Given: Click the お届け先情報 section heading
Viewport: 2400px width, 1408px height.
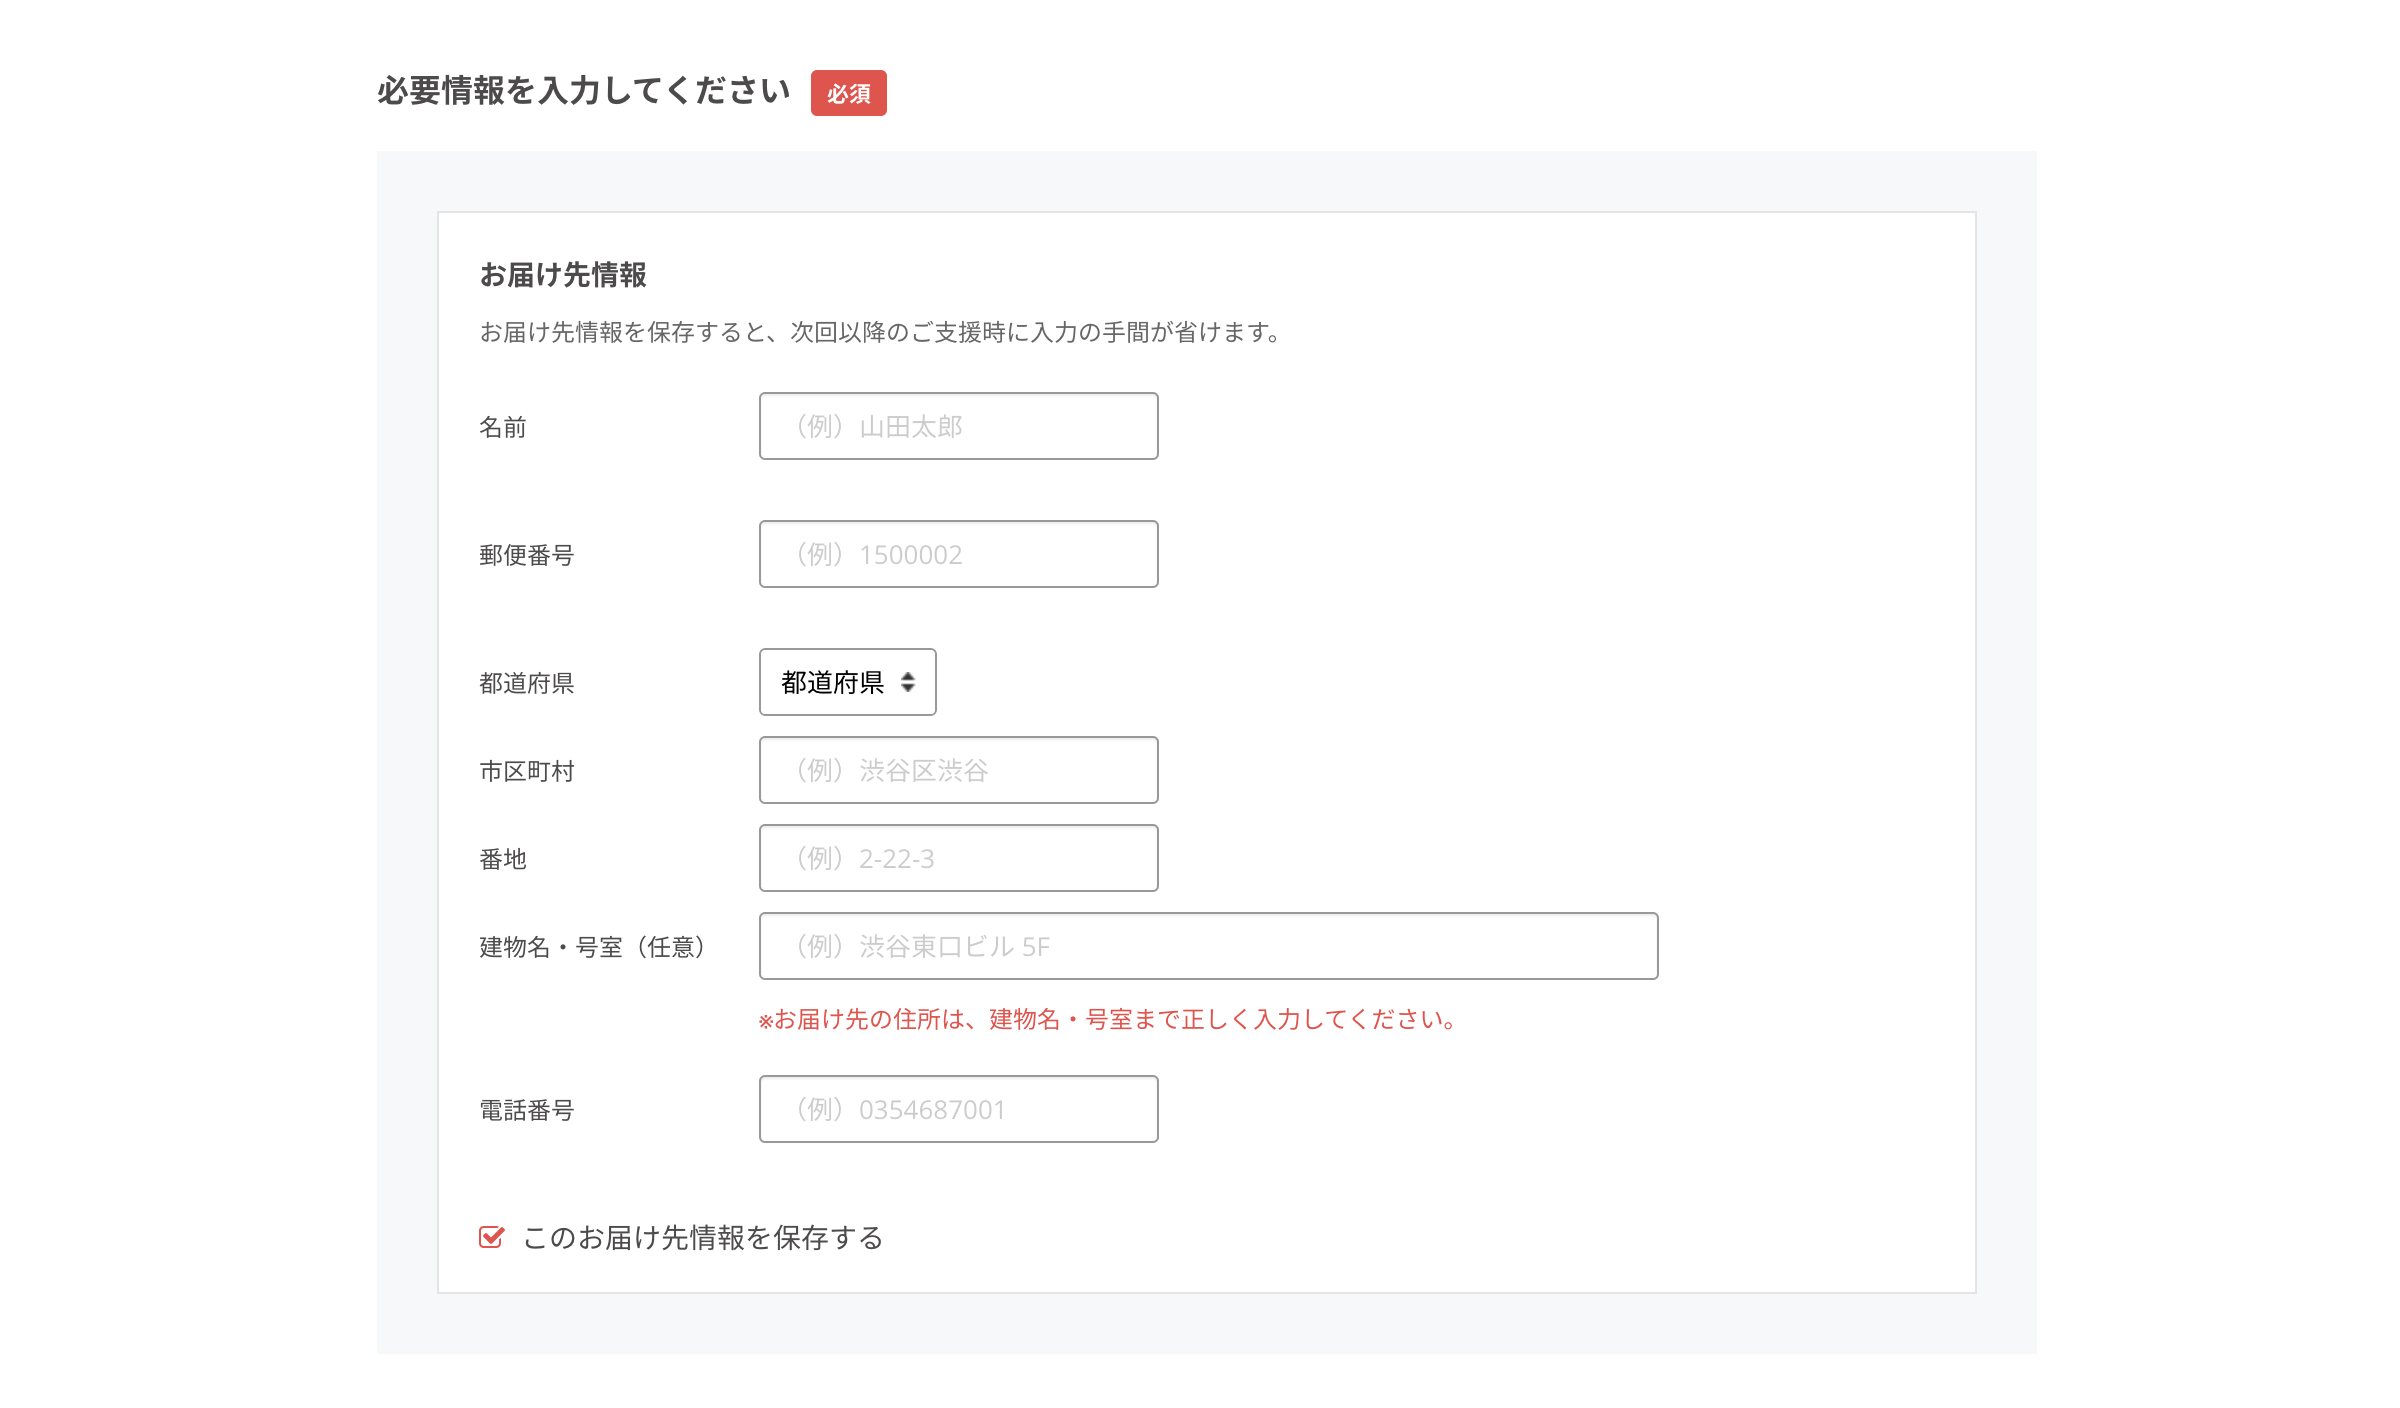Looking at the screenshot, I should 563,275.
